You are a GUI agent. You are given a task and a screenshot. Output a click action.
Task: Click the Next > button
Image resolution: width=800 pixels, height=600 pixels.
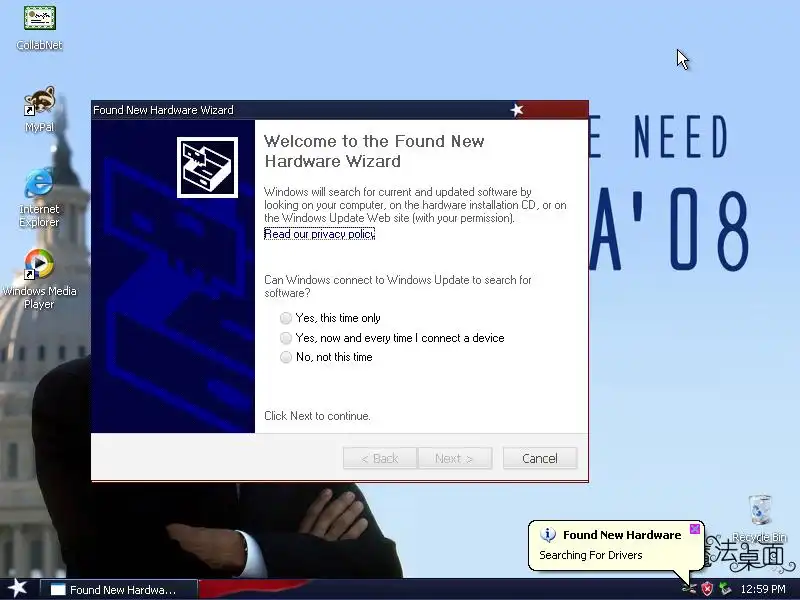(454, 458)
